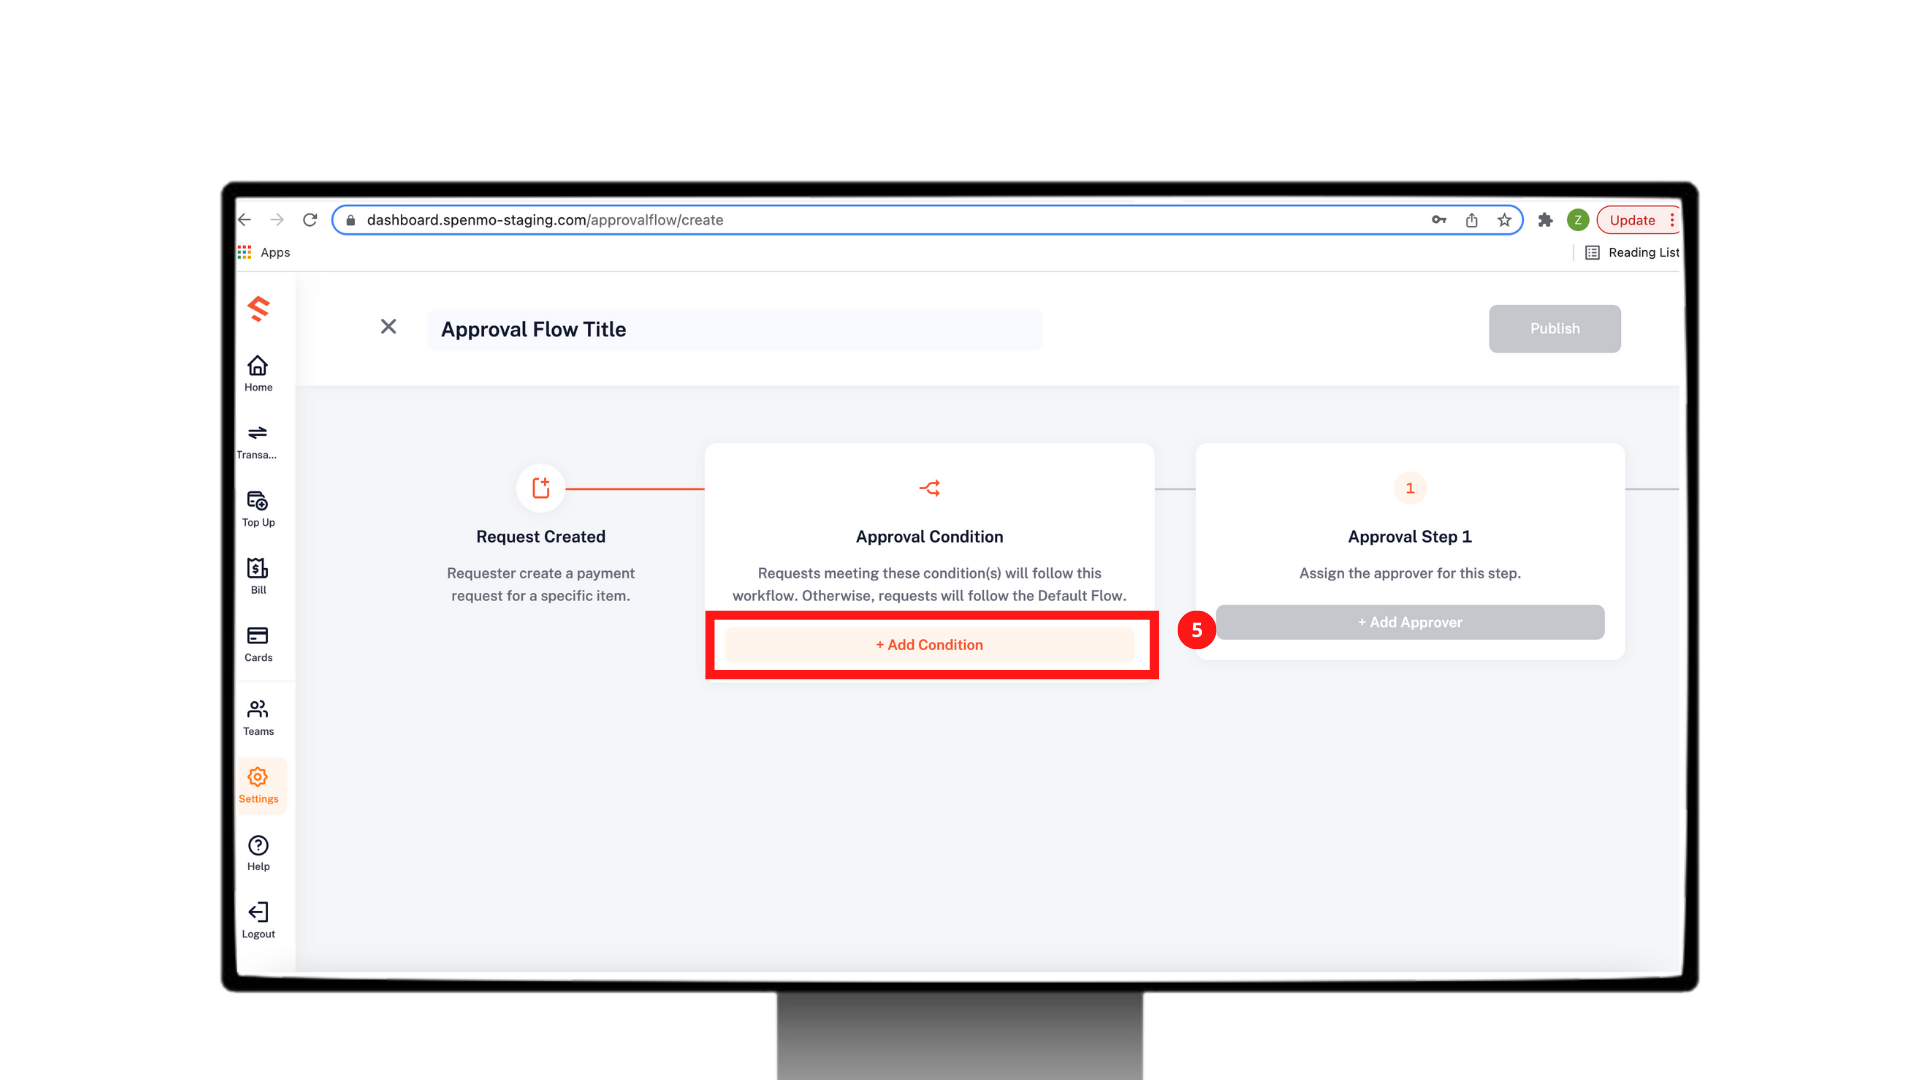The image size is (1920, 1080).
Task: Open the Cards section
Action: point(258,644)
